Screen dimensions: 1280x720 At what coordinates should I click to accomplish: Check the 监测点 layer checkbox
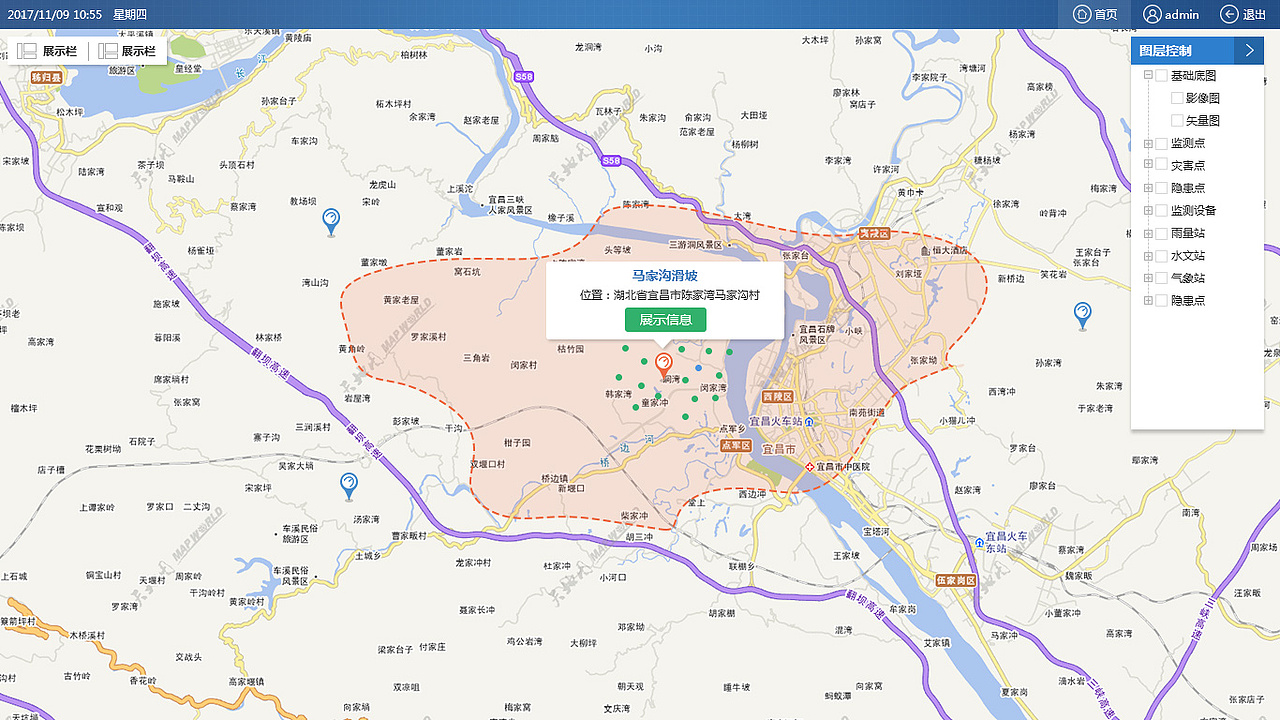[x=1162, y=143]
